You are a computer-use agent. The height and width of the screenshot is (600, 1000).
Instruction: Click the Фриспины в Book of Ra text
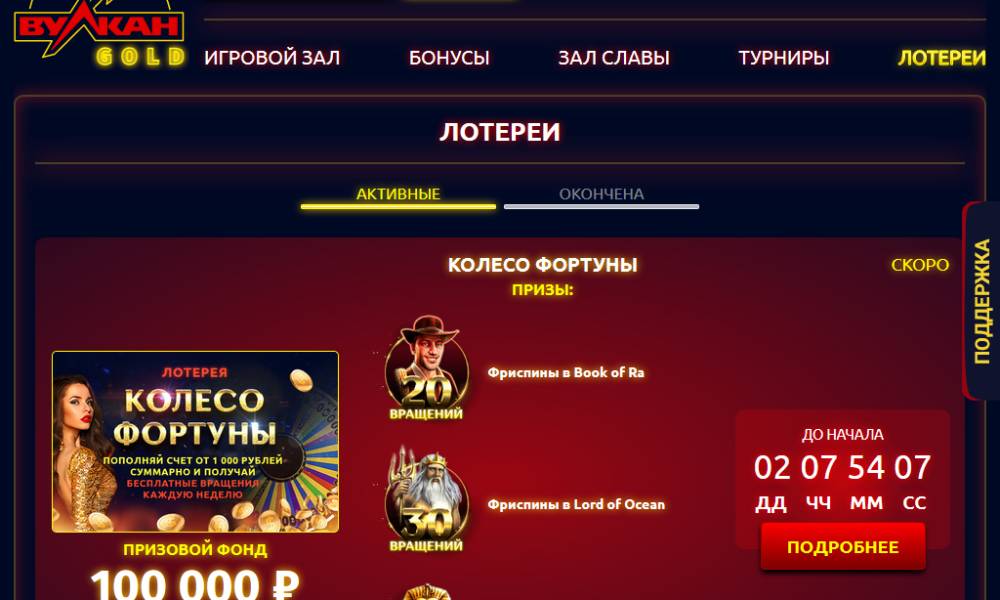coord(566,372)
